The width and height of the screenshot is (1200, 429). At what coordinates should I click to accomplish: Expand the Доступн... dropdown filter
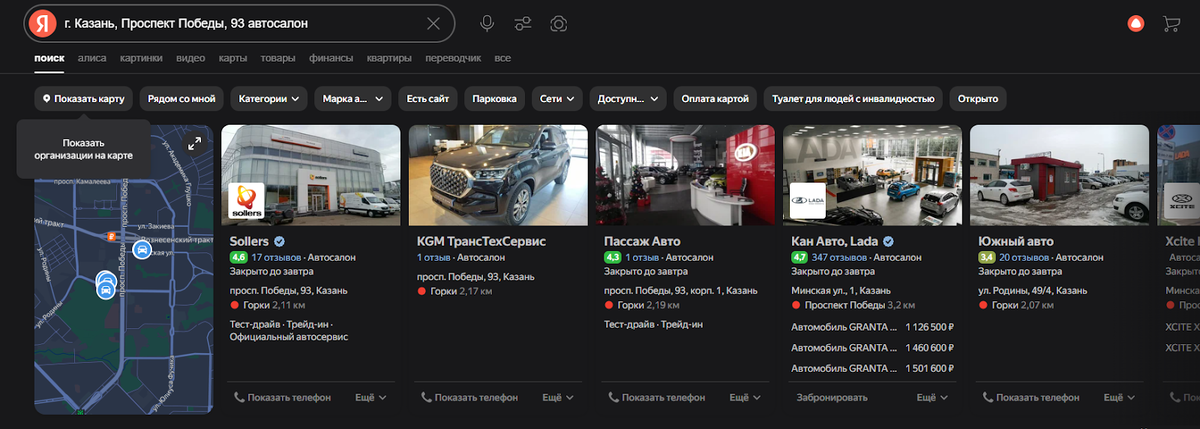(x=628, y=99)
